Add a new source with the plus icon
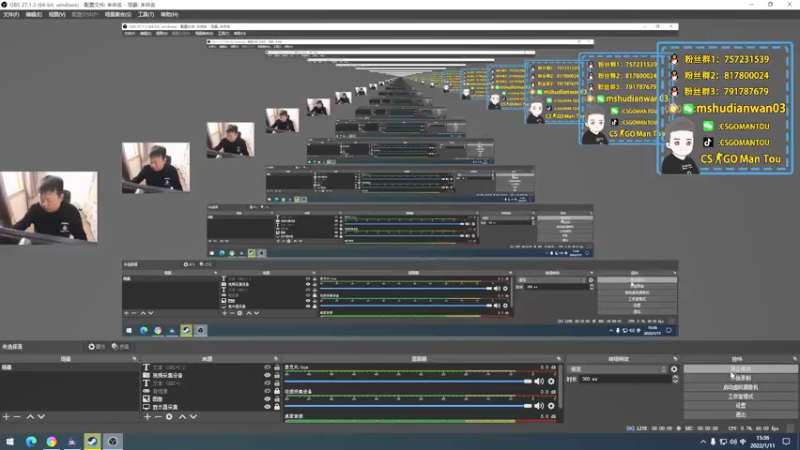This screenshot has width=800, height=450. click(x=147, y=417)
